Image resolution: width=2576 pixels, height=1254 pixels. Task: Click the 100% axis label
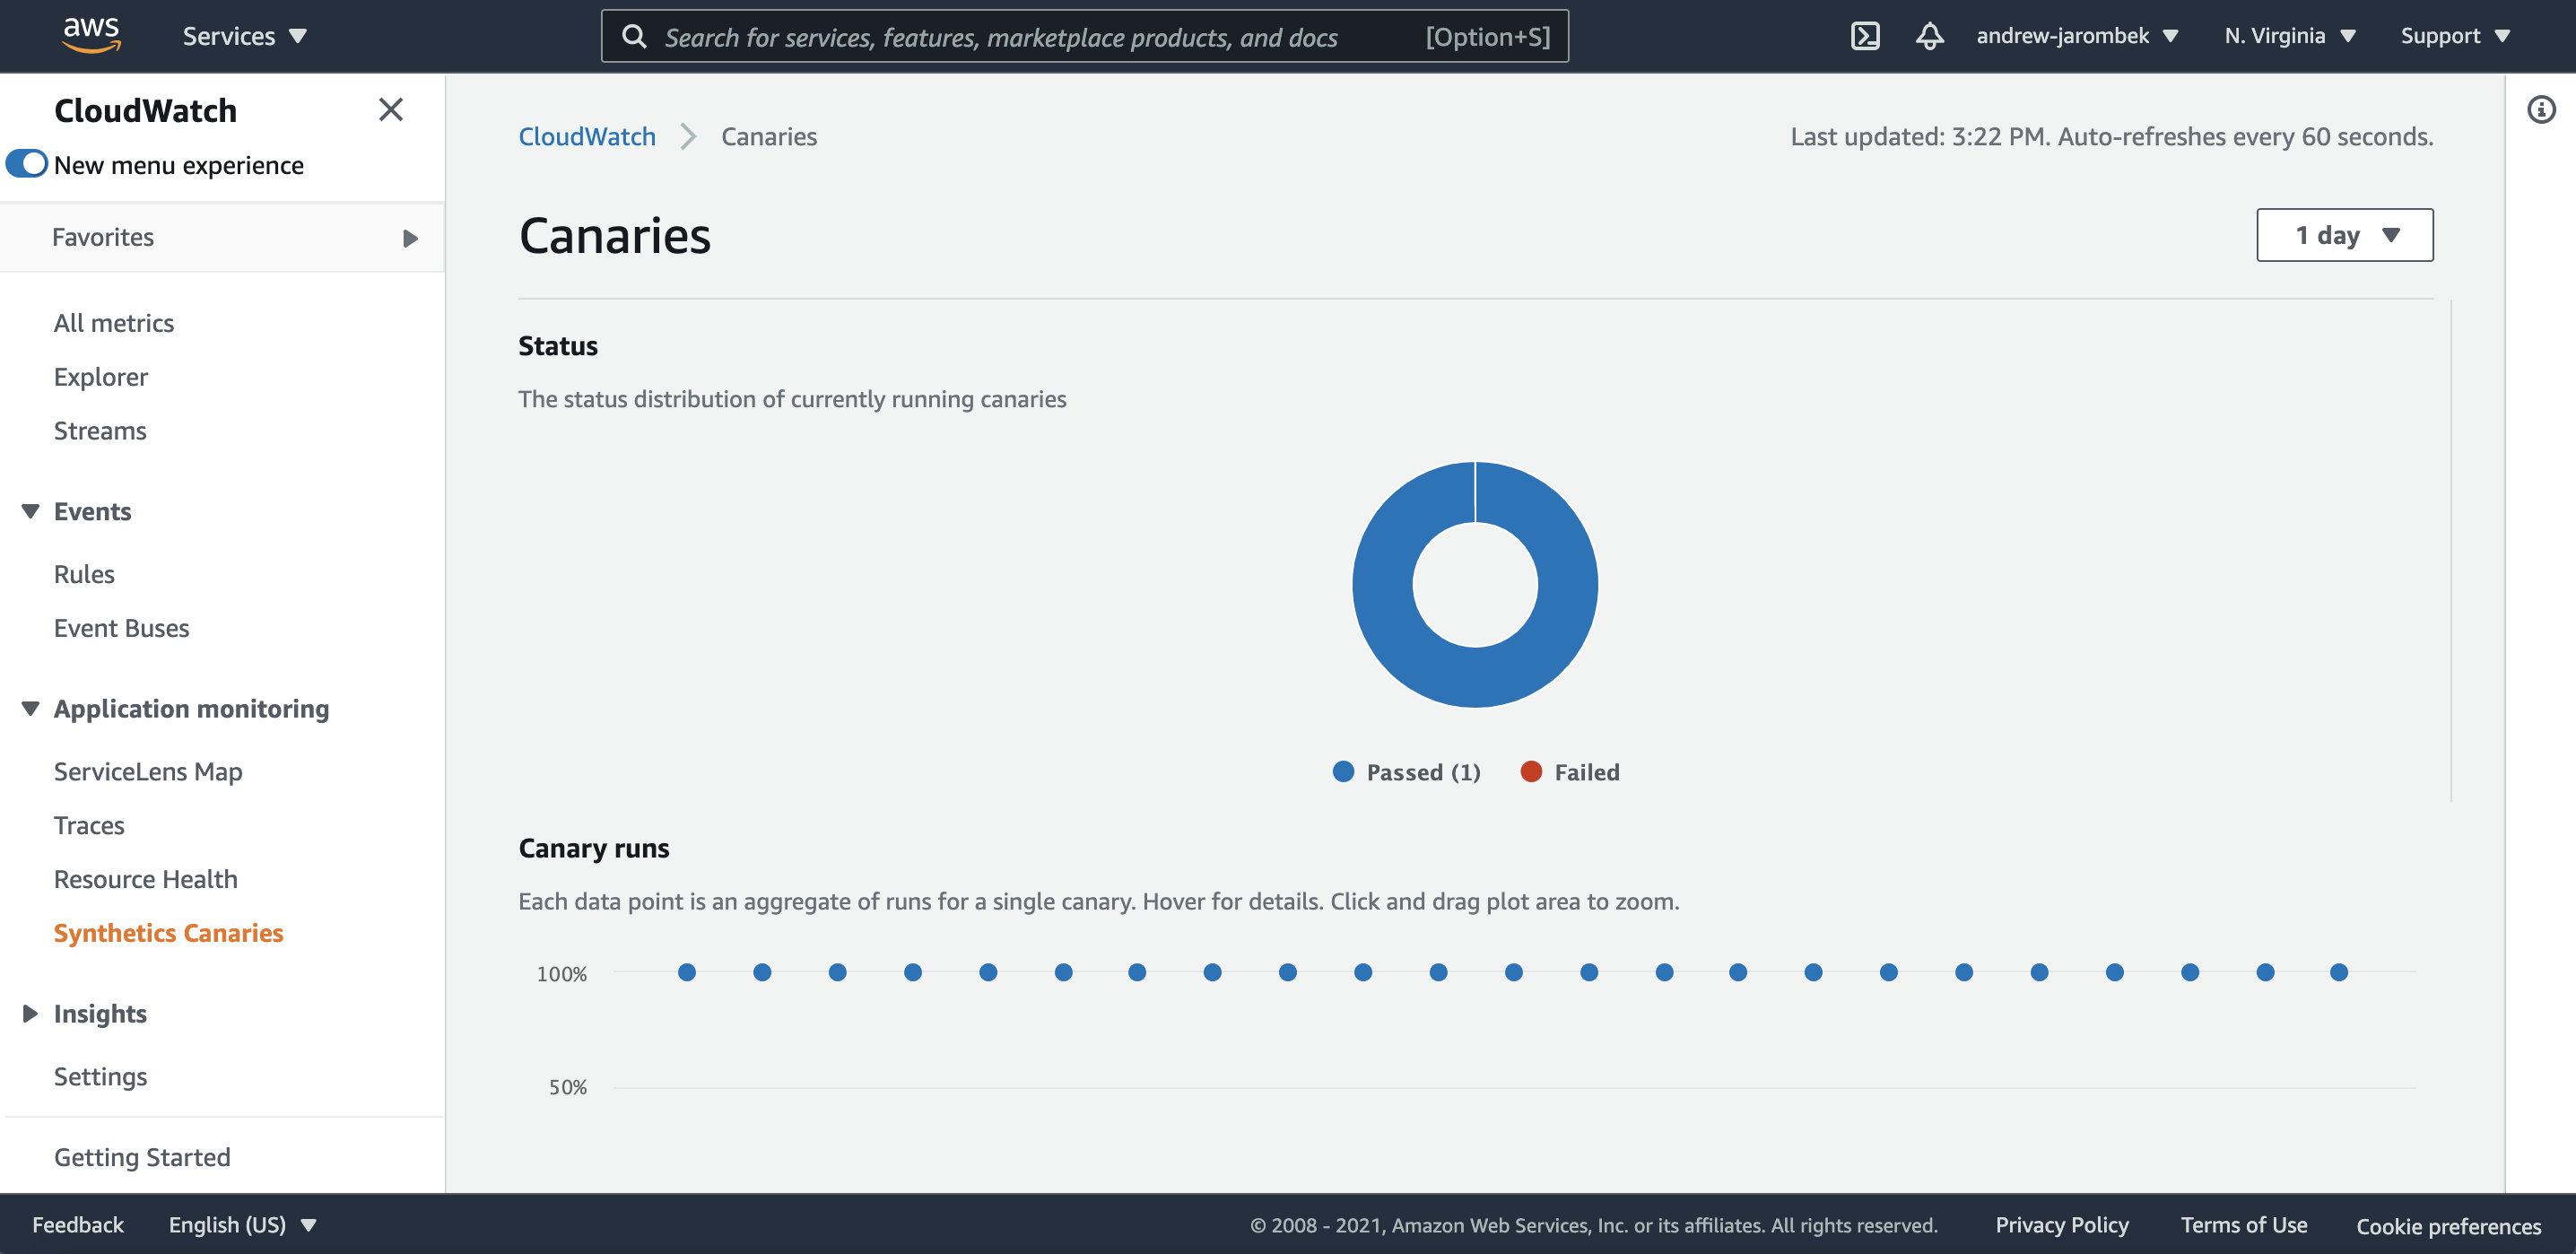point(562,973)
